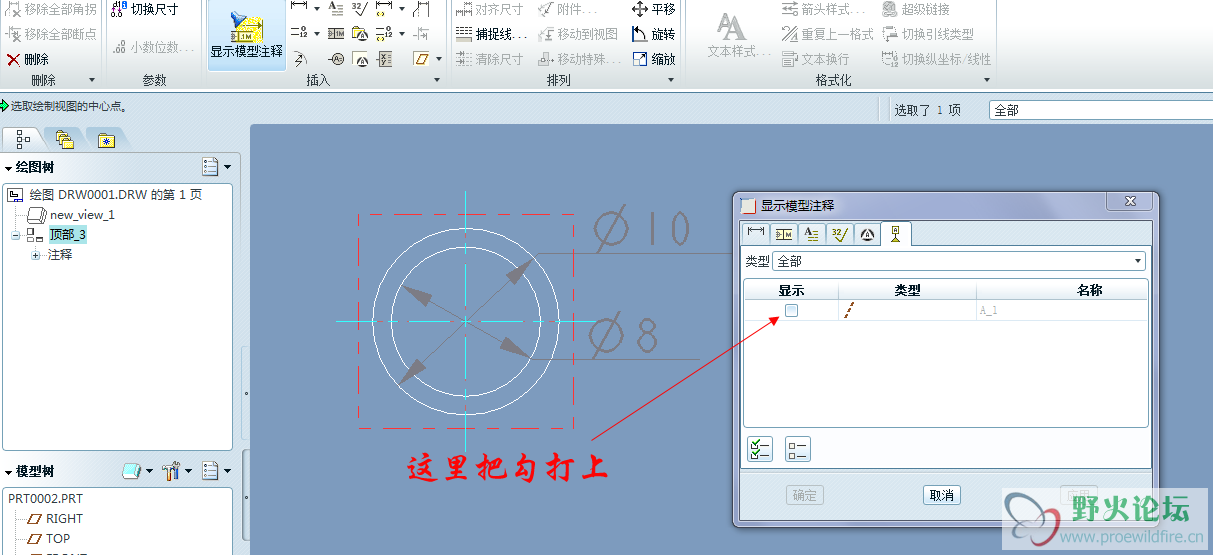1213x555 pixels.
Task: Open the 模型树 show options dropdown
Action: (137, 470)
